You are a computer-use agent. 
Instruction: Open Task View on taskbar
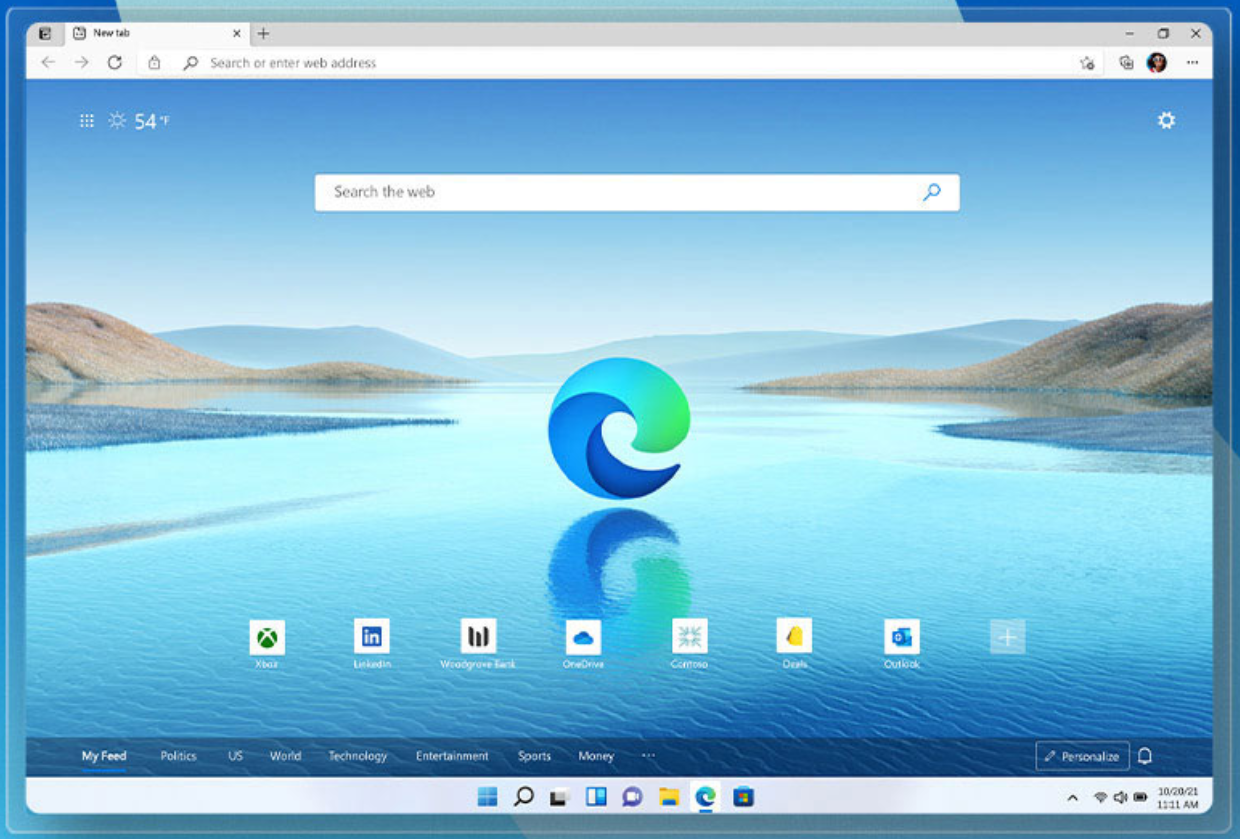tap(559, 796)
